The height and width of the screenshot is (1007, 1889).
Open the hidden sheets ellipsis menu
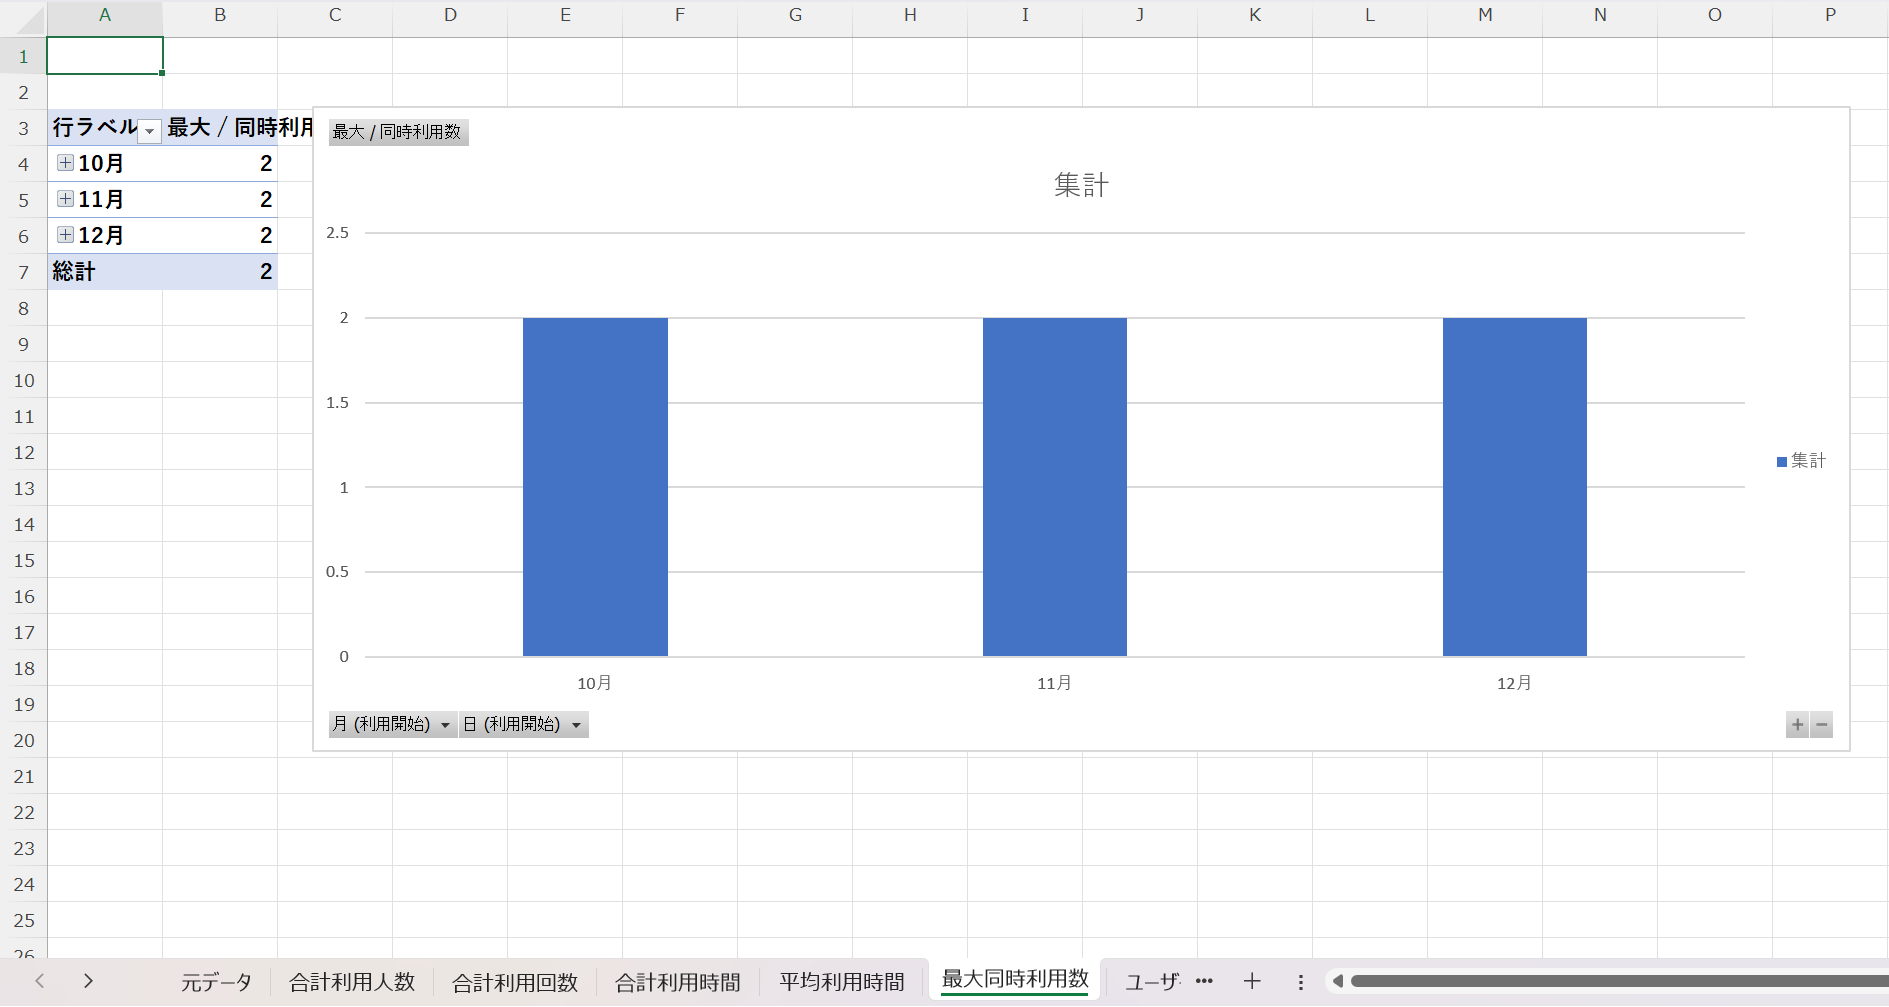click(1204, 982)
